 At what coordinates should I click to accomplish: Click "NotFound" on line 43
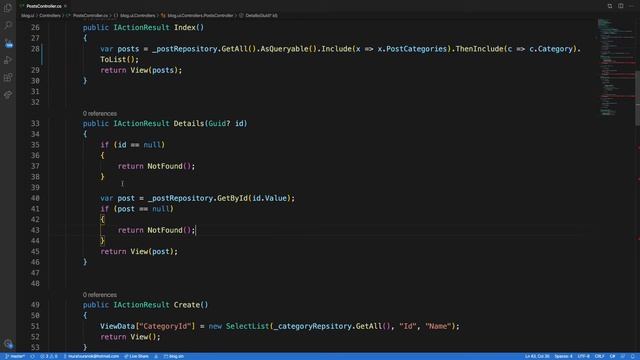165,230
